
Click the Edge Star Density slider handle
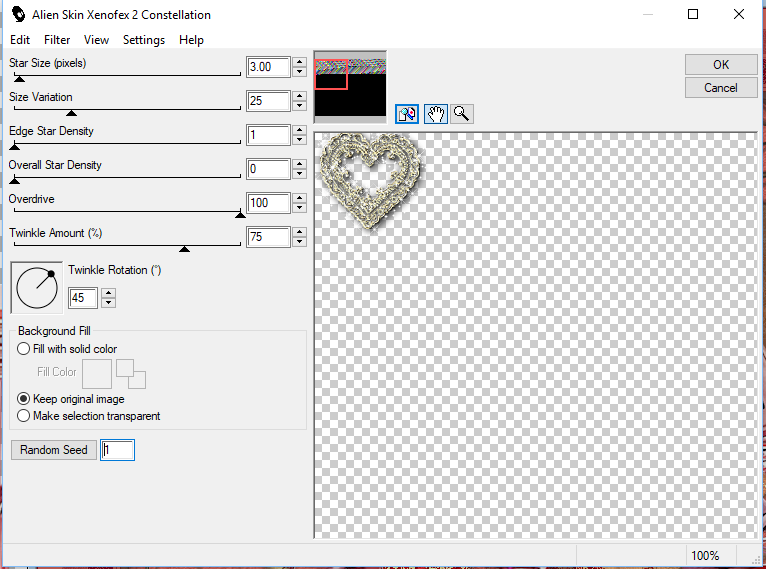(15, 147)
